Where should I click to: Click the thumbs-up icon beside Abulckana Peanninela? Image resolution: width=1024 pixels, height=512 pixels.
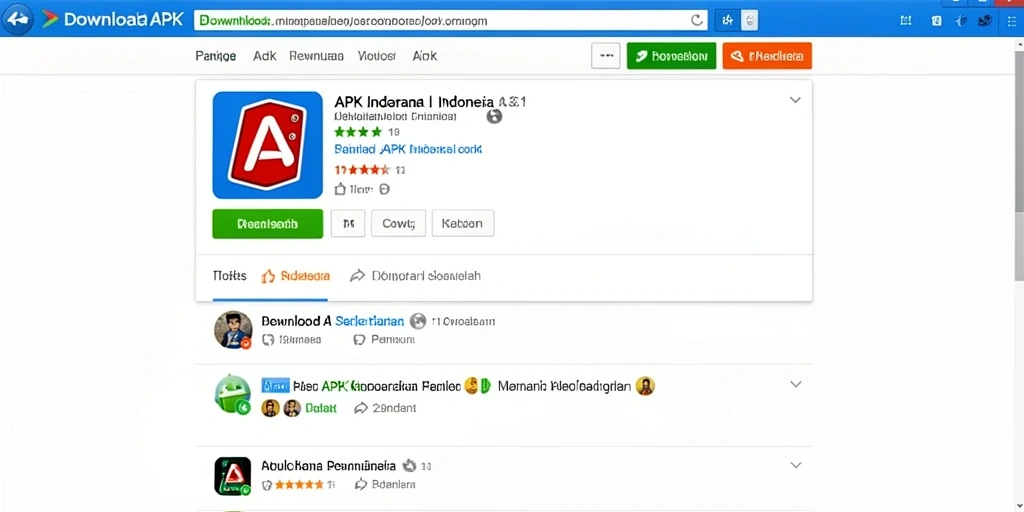(x=409, y=466)
